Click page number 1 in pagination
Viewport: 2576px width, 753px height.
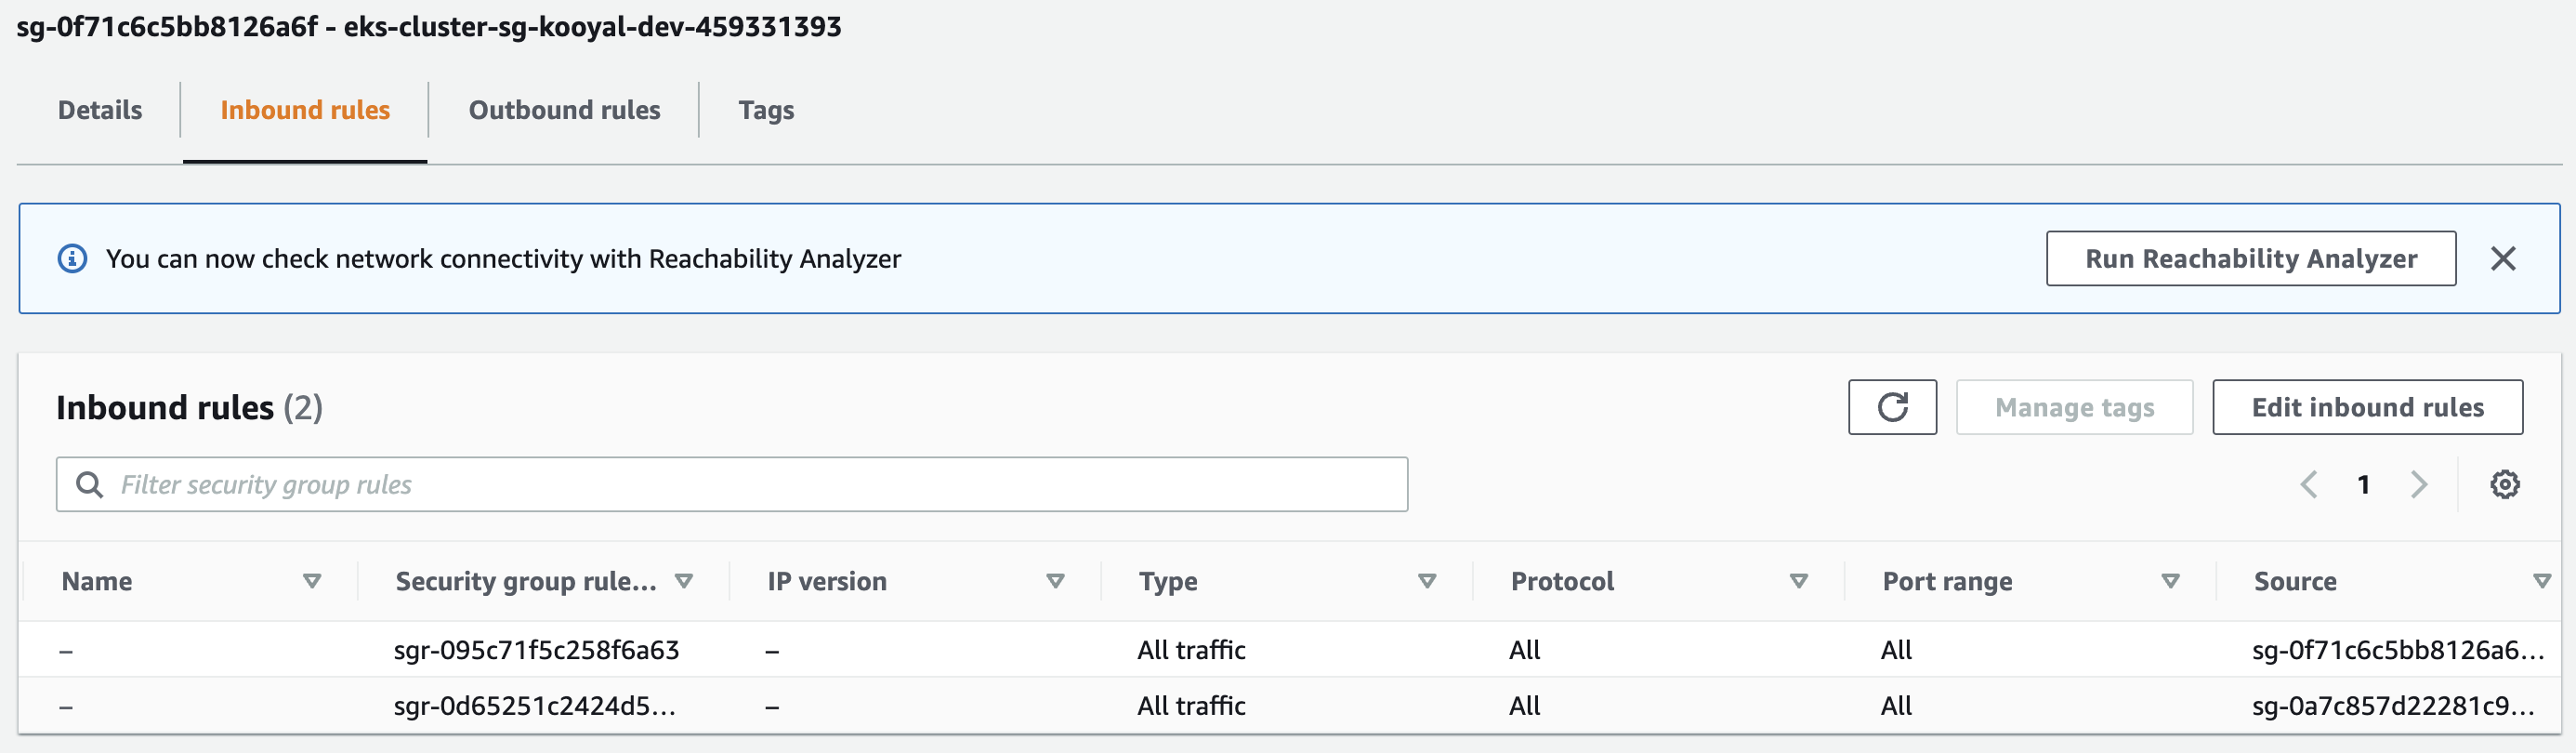[2364, 484]
